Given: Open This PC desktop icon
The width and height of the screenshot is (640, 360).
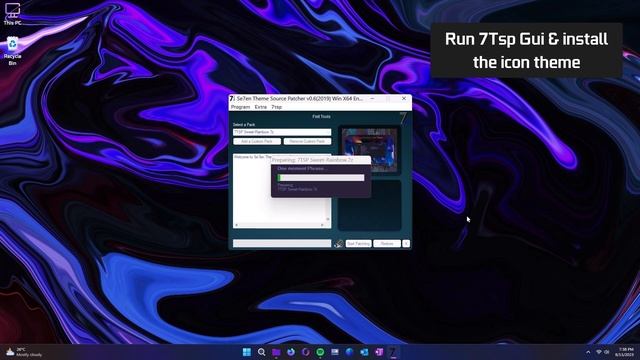Looking at the screenshot, I should click(x=12, y=14).
